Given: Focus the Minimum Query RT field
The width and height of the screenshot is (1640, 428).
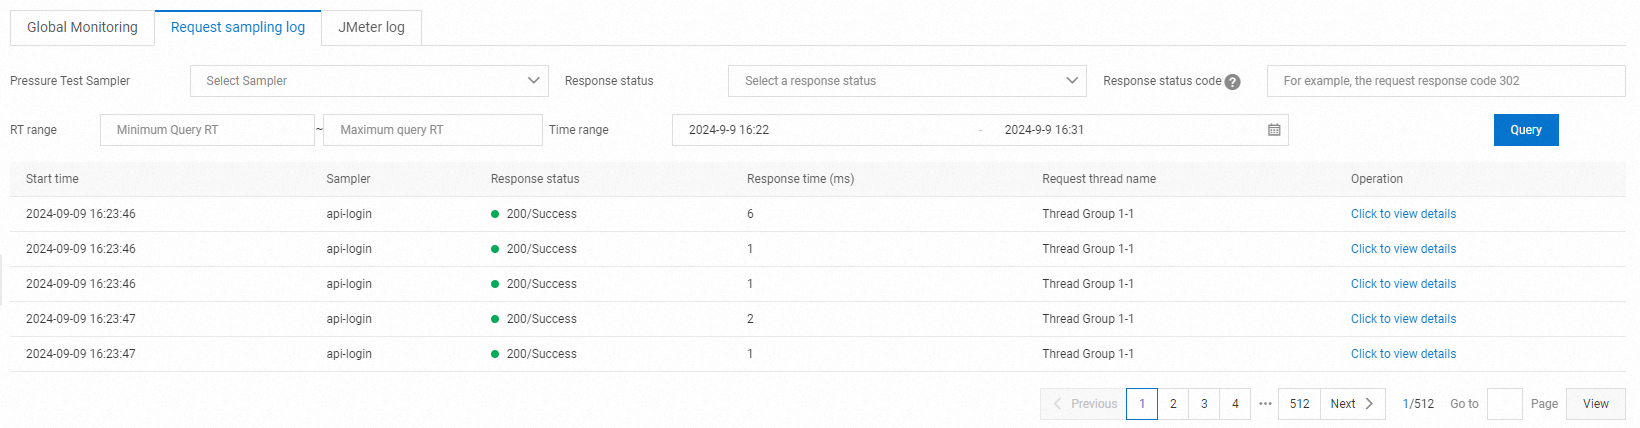Looking at the screenshot, I should coord(207,130).
